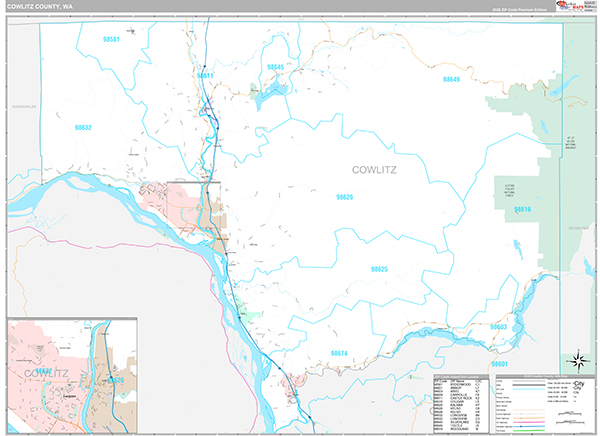Click the COWLITZ label in the inset map

(46, 374)
